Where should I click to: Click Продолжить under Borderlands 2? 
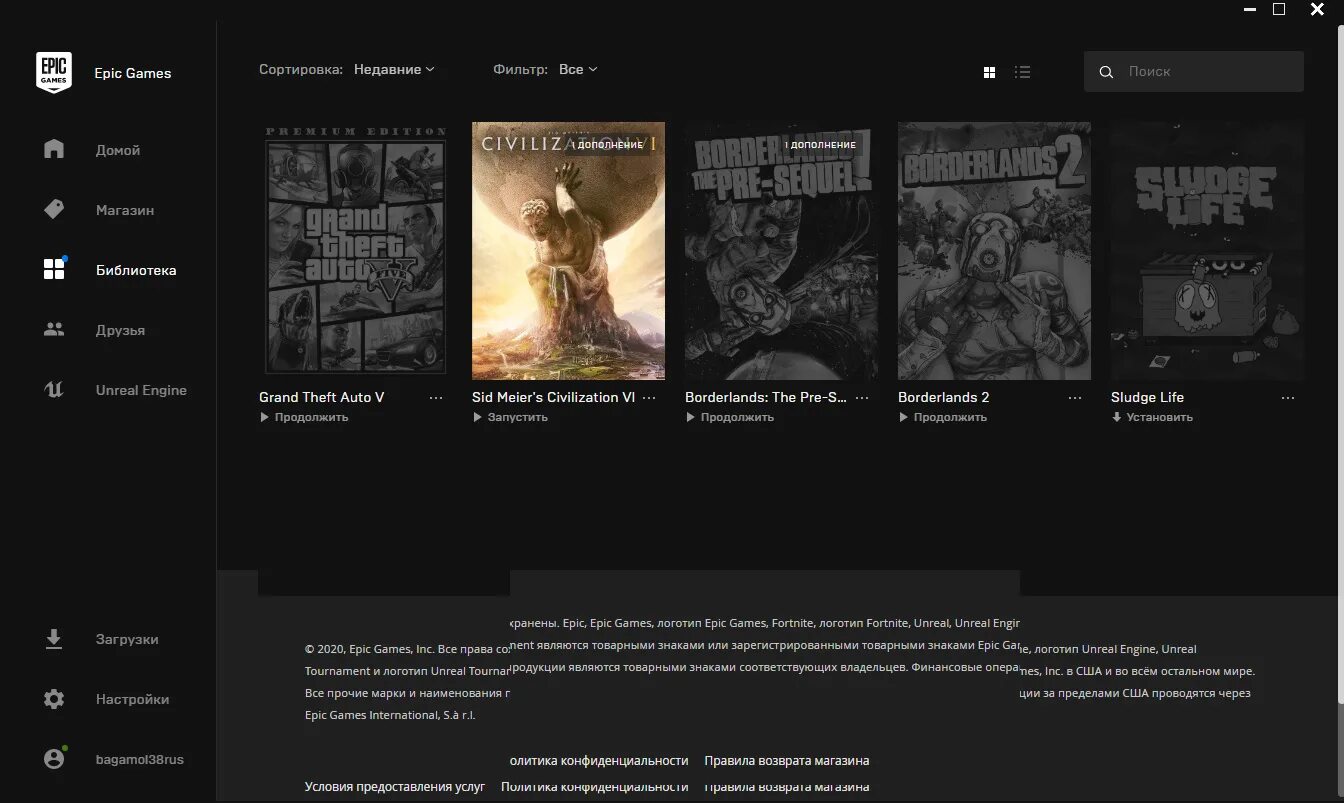click(x=943, y=417)
